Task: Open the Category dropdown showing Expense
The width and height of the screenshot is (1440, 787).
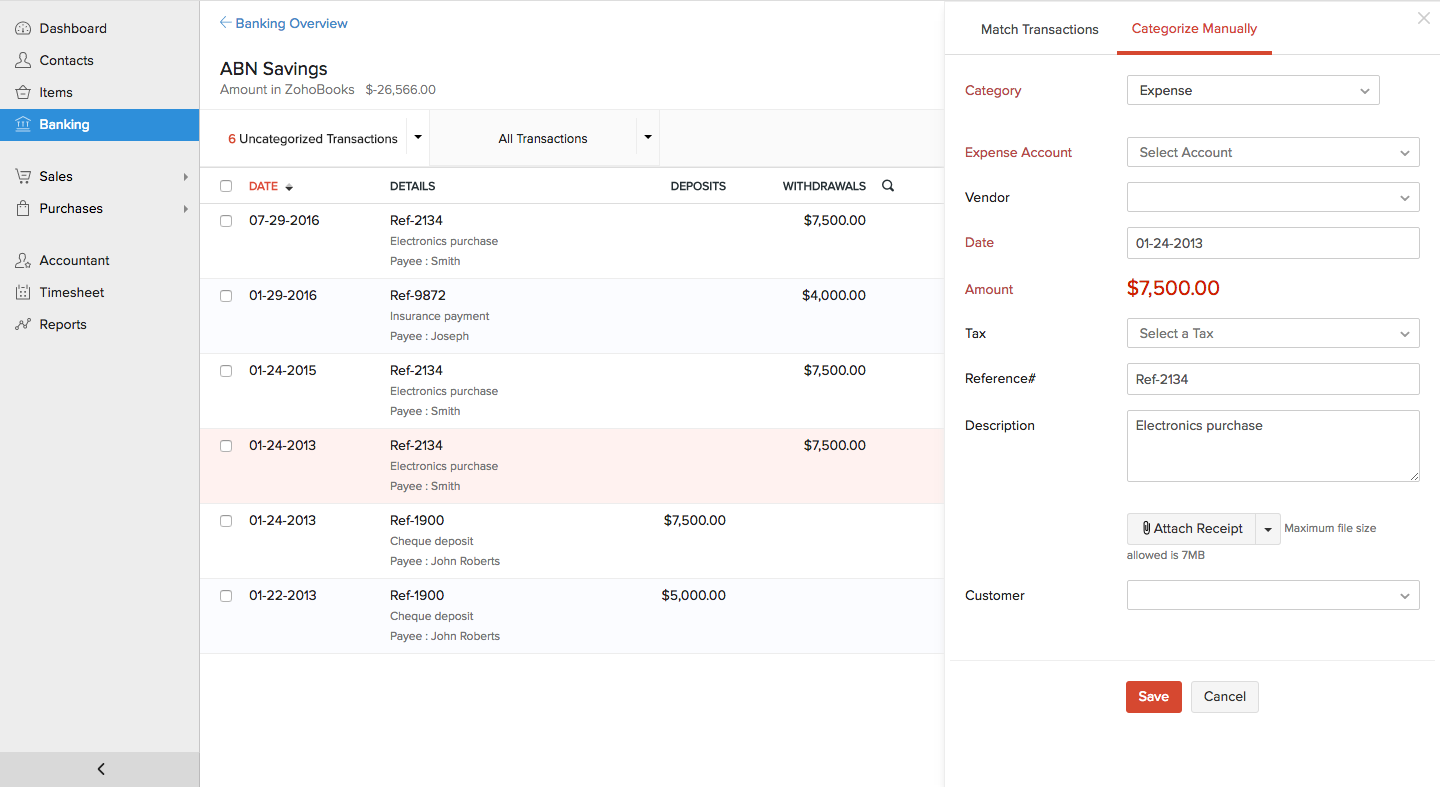Action: (x=1252, y=91)
